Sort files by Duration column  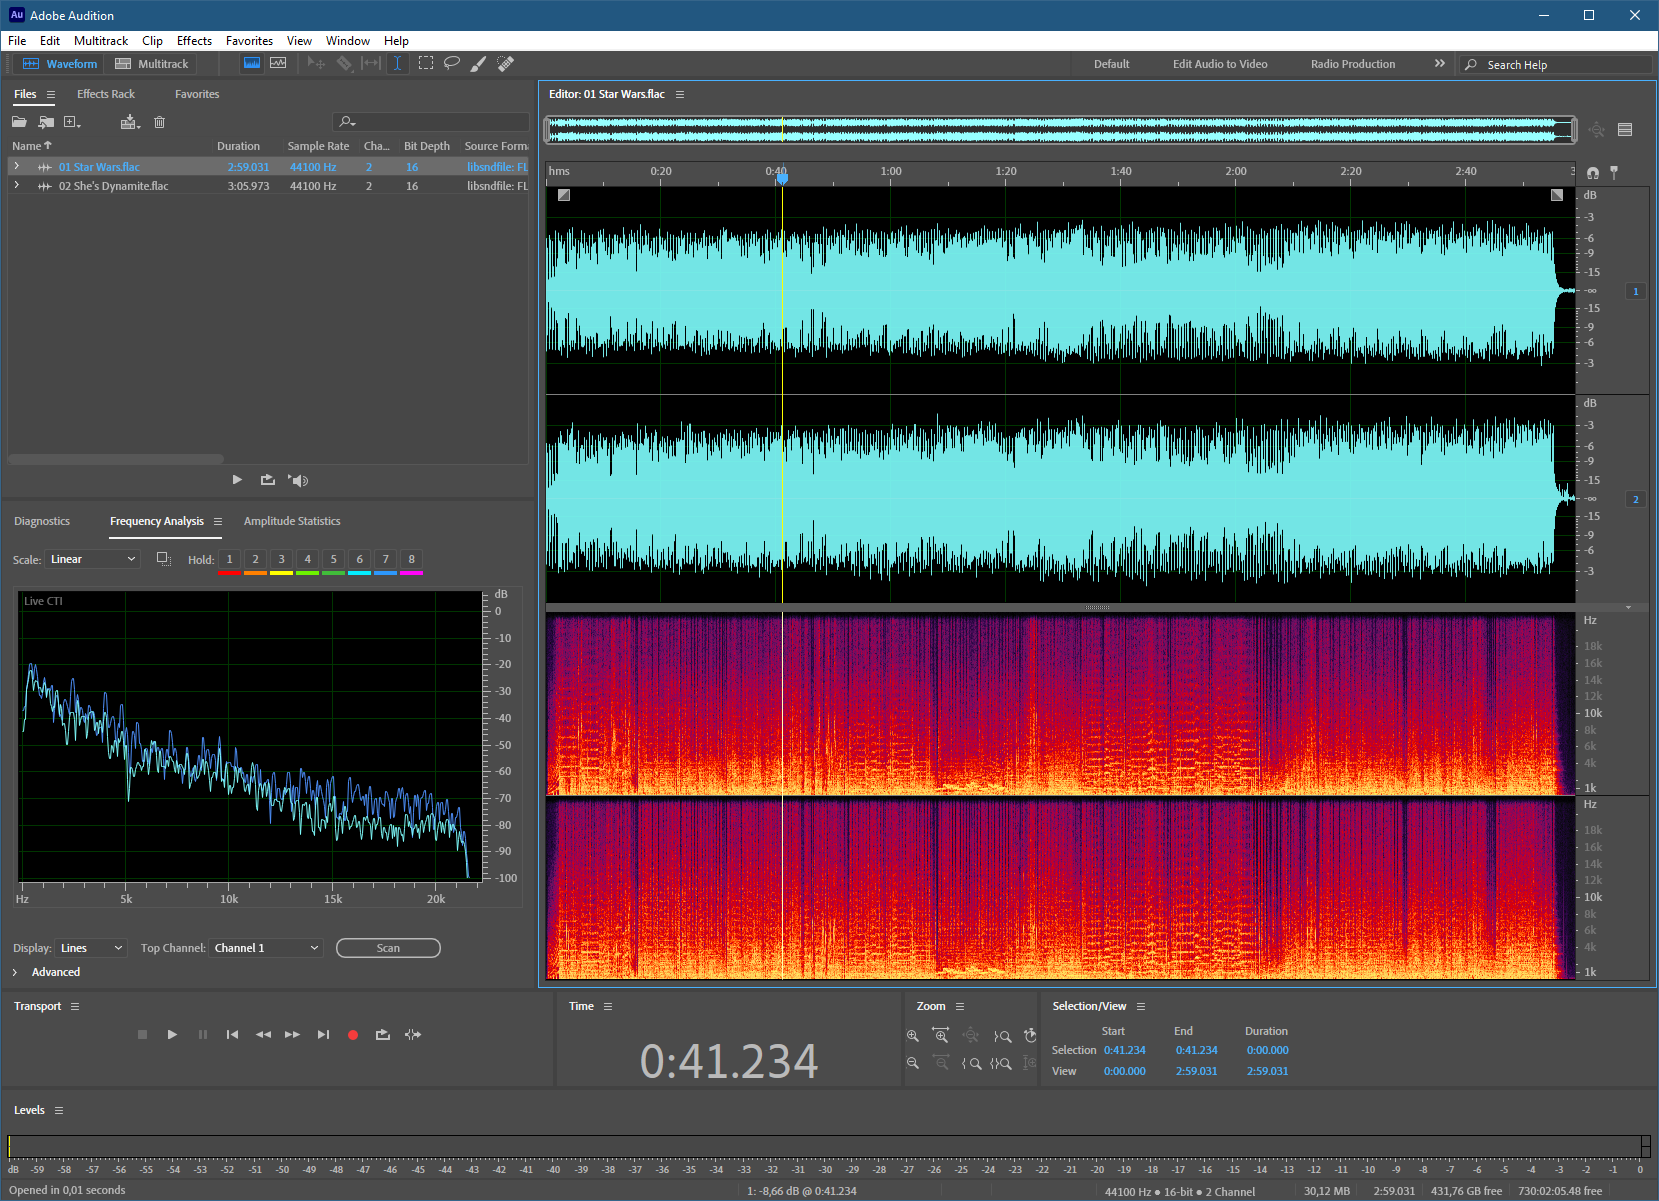click(238, 146)
